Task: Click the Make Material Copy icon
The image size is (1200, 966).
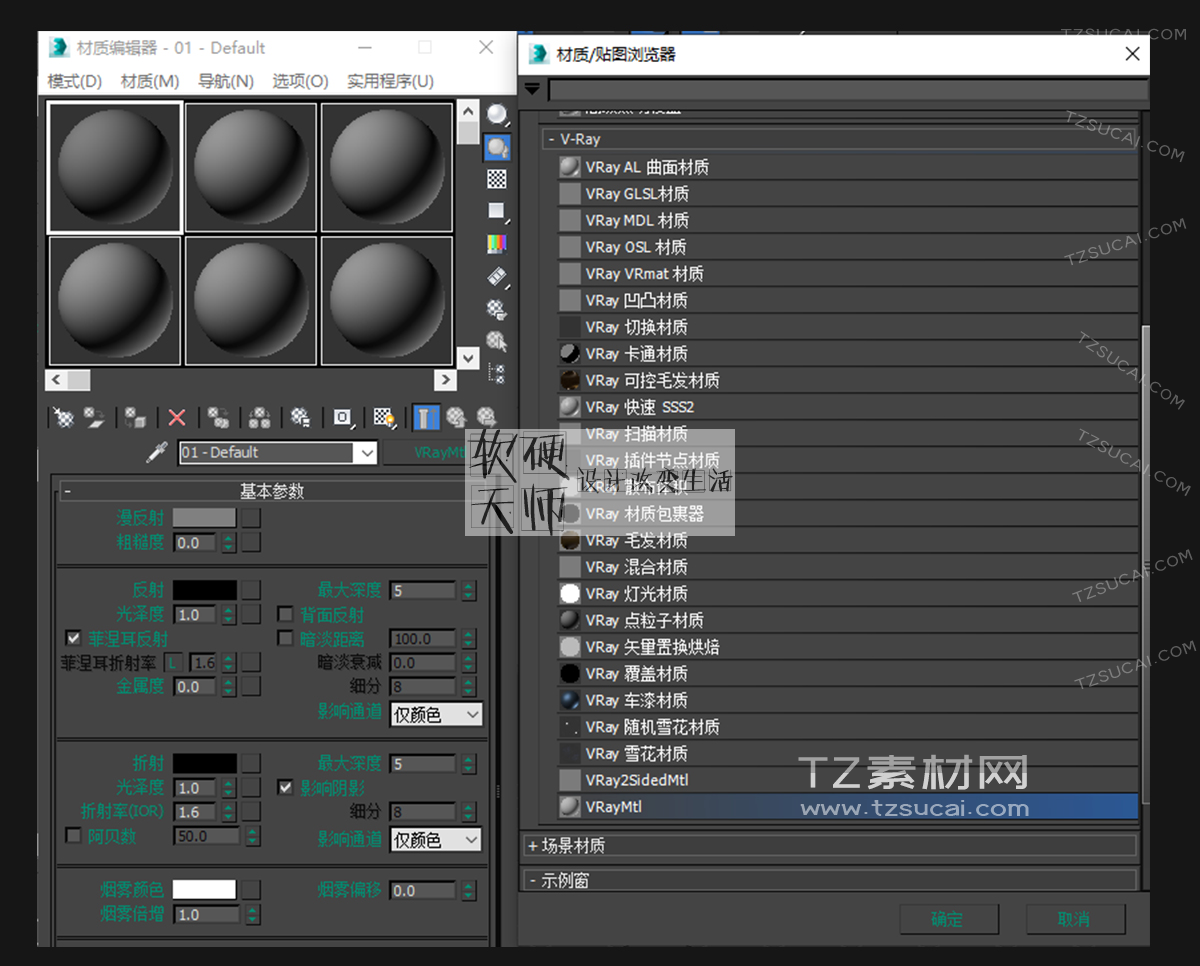Action: click(218, 417)
